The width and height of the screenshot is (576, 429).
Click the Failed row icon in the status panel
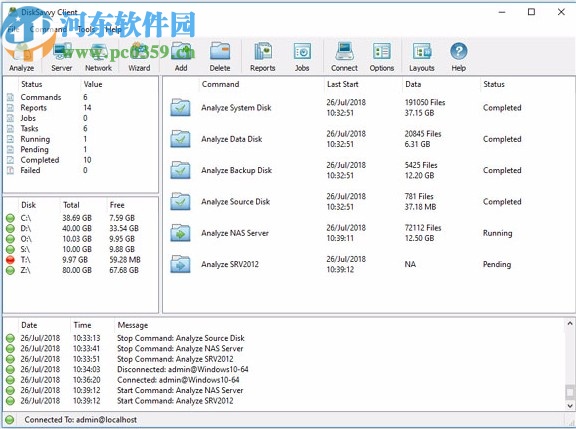click(10, 170)
